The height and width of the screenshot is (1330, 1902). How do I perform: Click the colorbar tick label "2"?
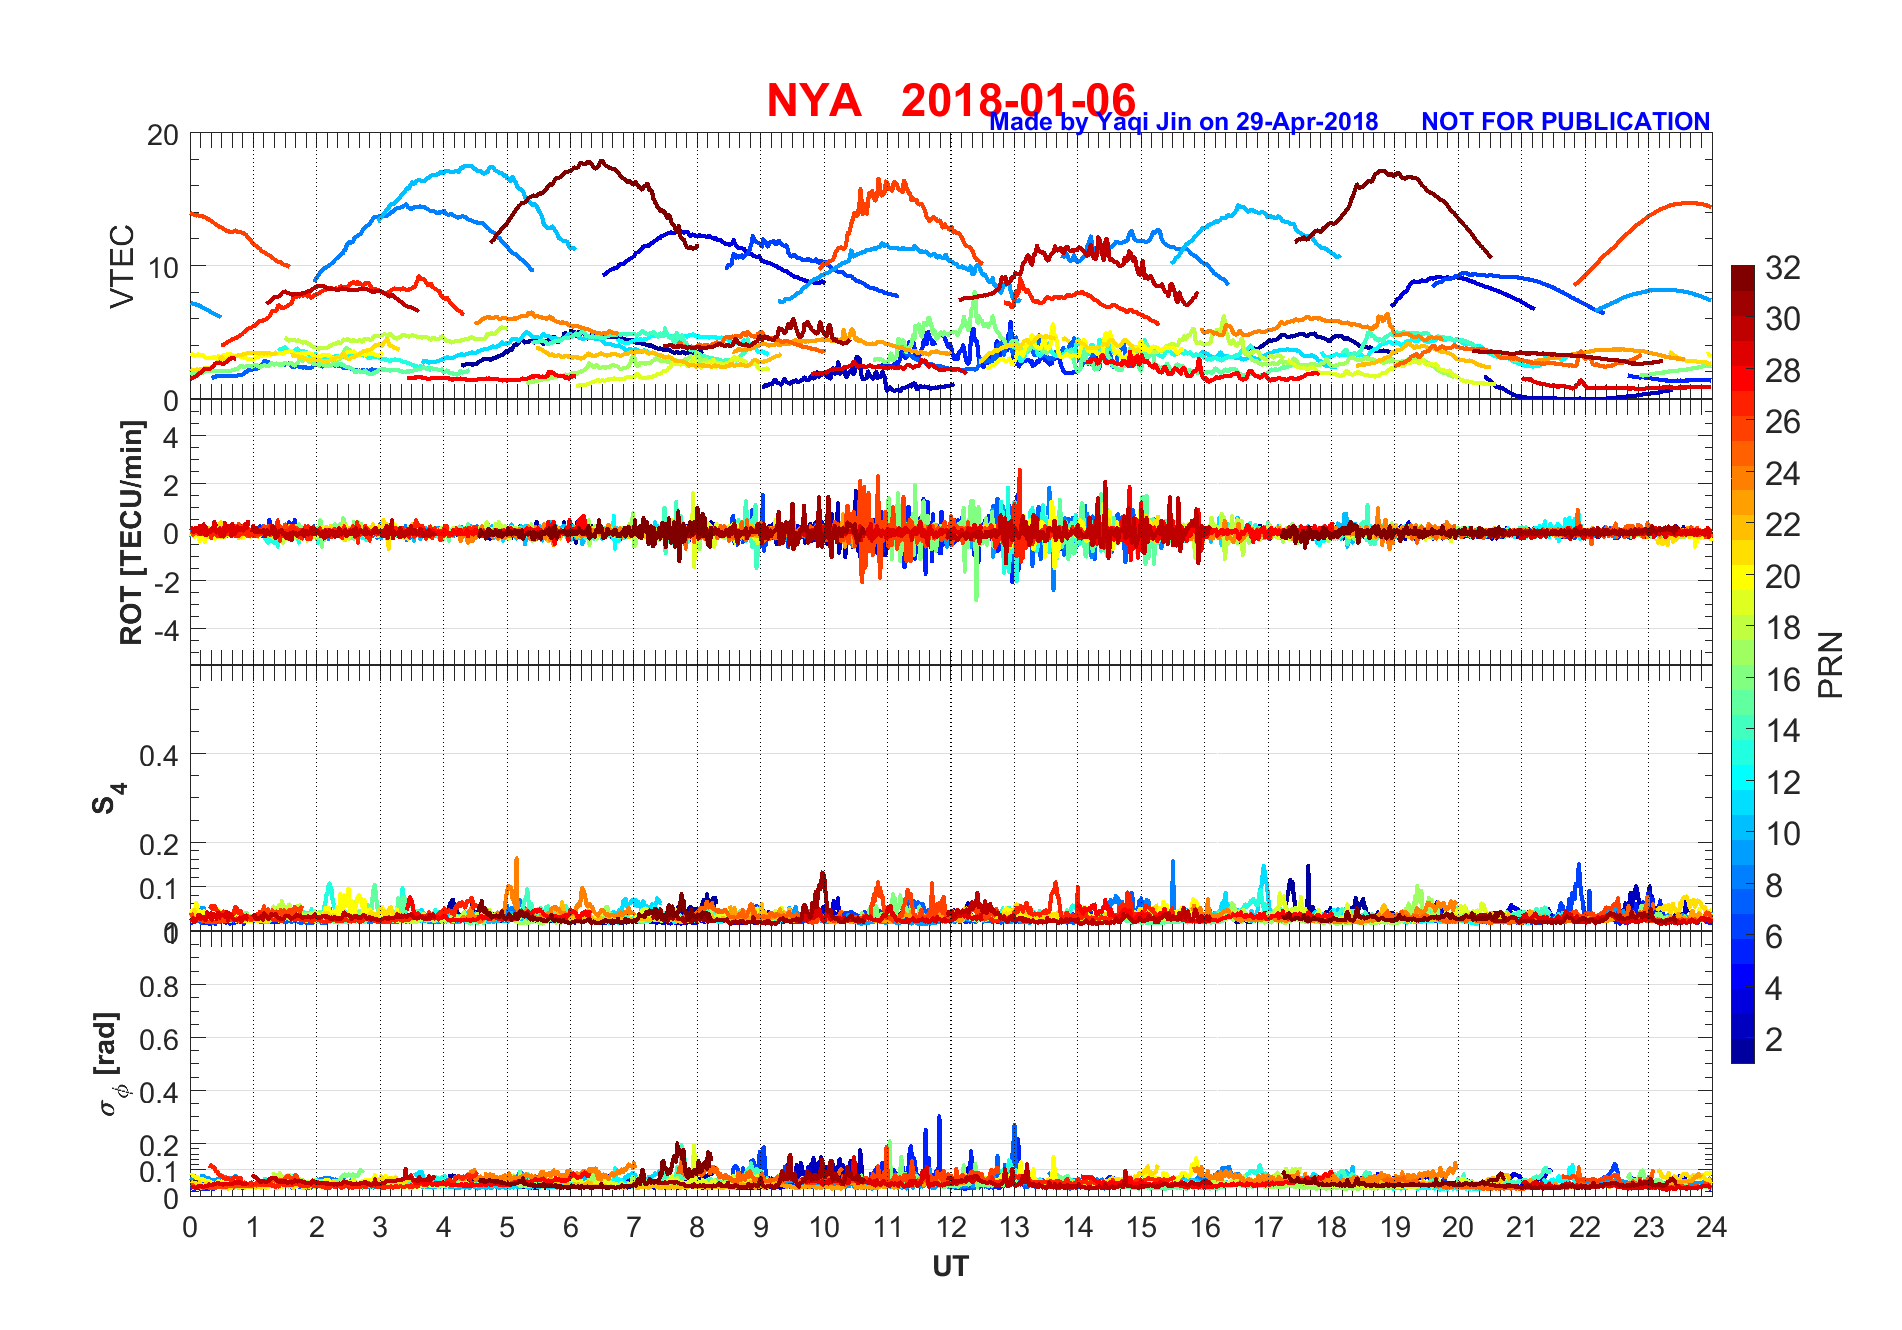pyautogui.click(x=1774, y=1040)
